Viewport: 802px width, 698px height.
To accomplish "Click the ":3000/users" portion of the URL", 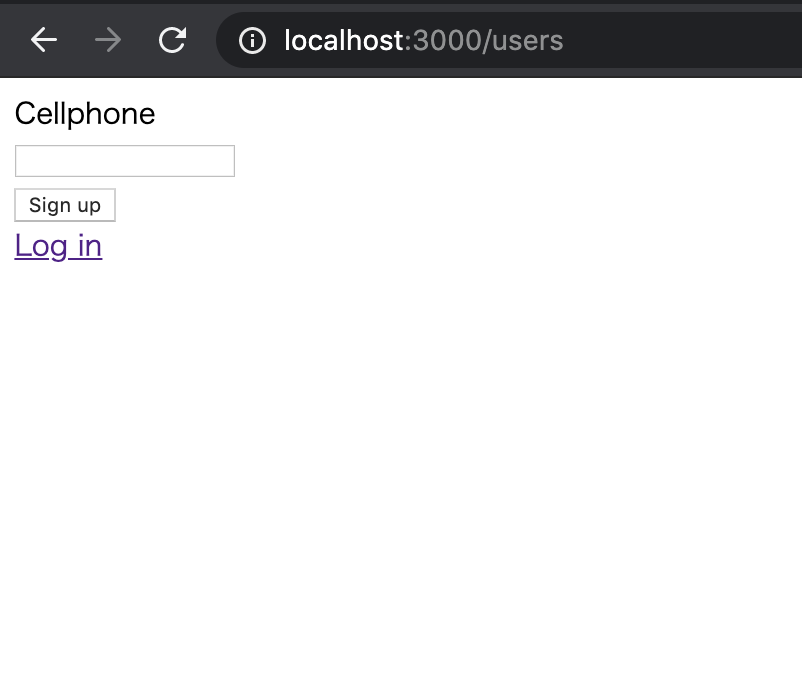I will (x=488, y=40).
